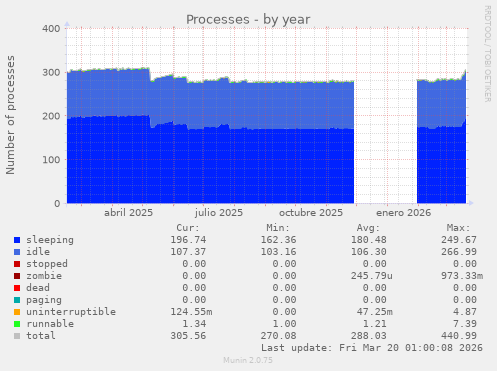Click runnable minimum value 1.00
The height and width of the screenshot is (371, 497).
284,324
